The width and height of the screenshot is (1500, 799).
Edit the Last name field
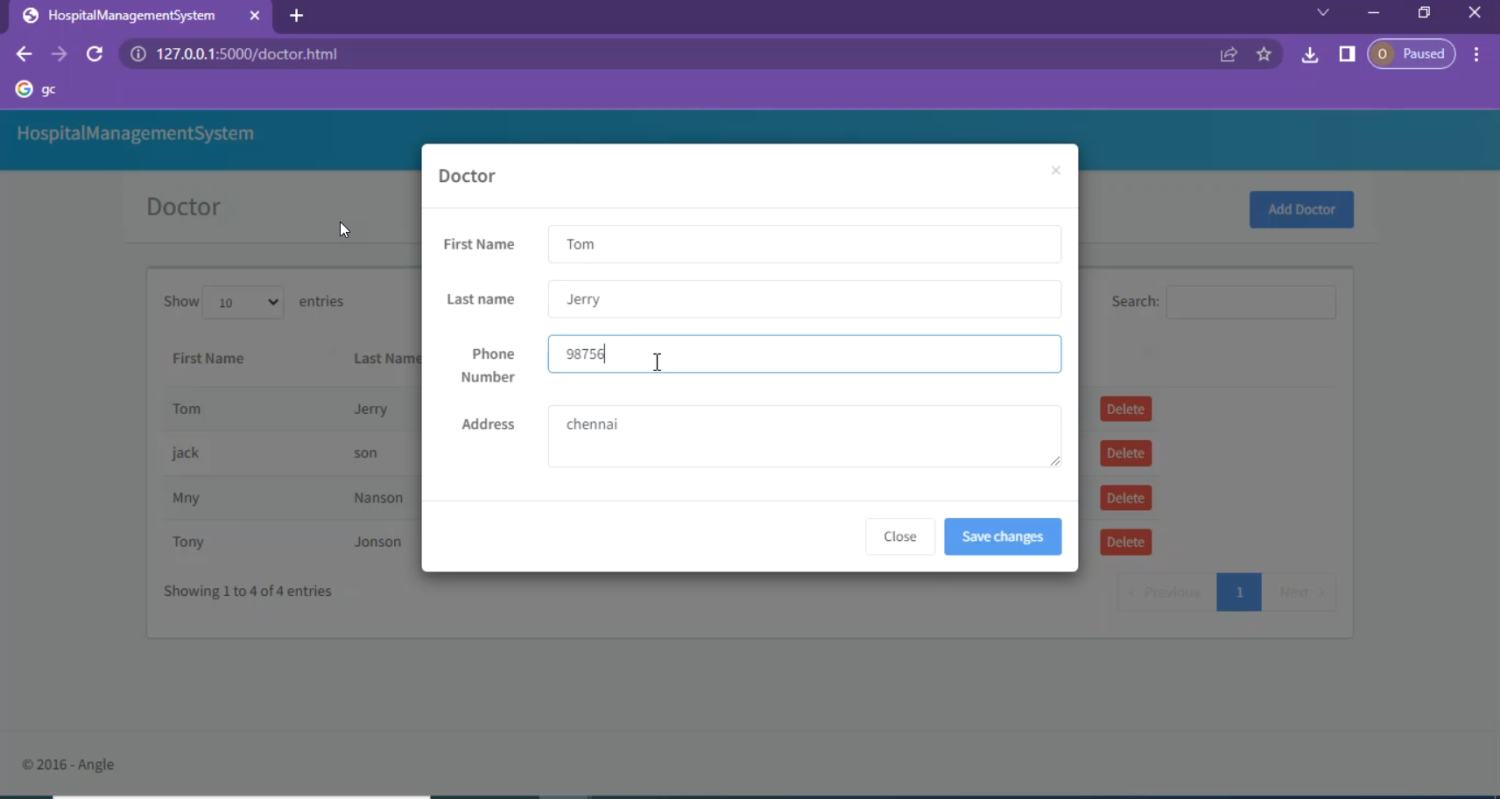(x=804, y=299)
